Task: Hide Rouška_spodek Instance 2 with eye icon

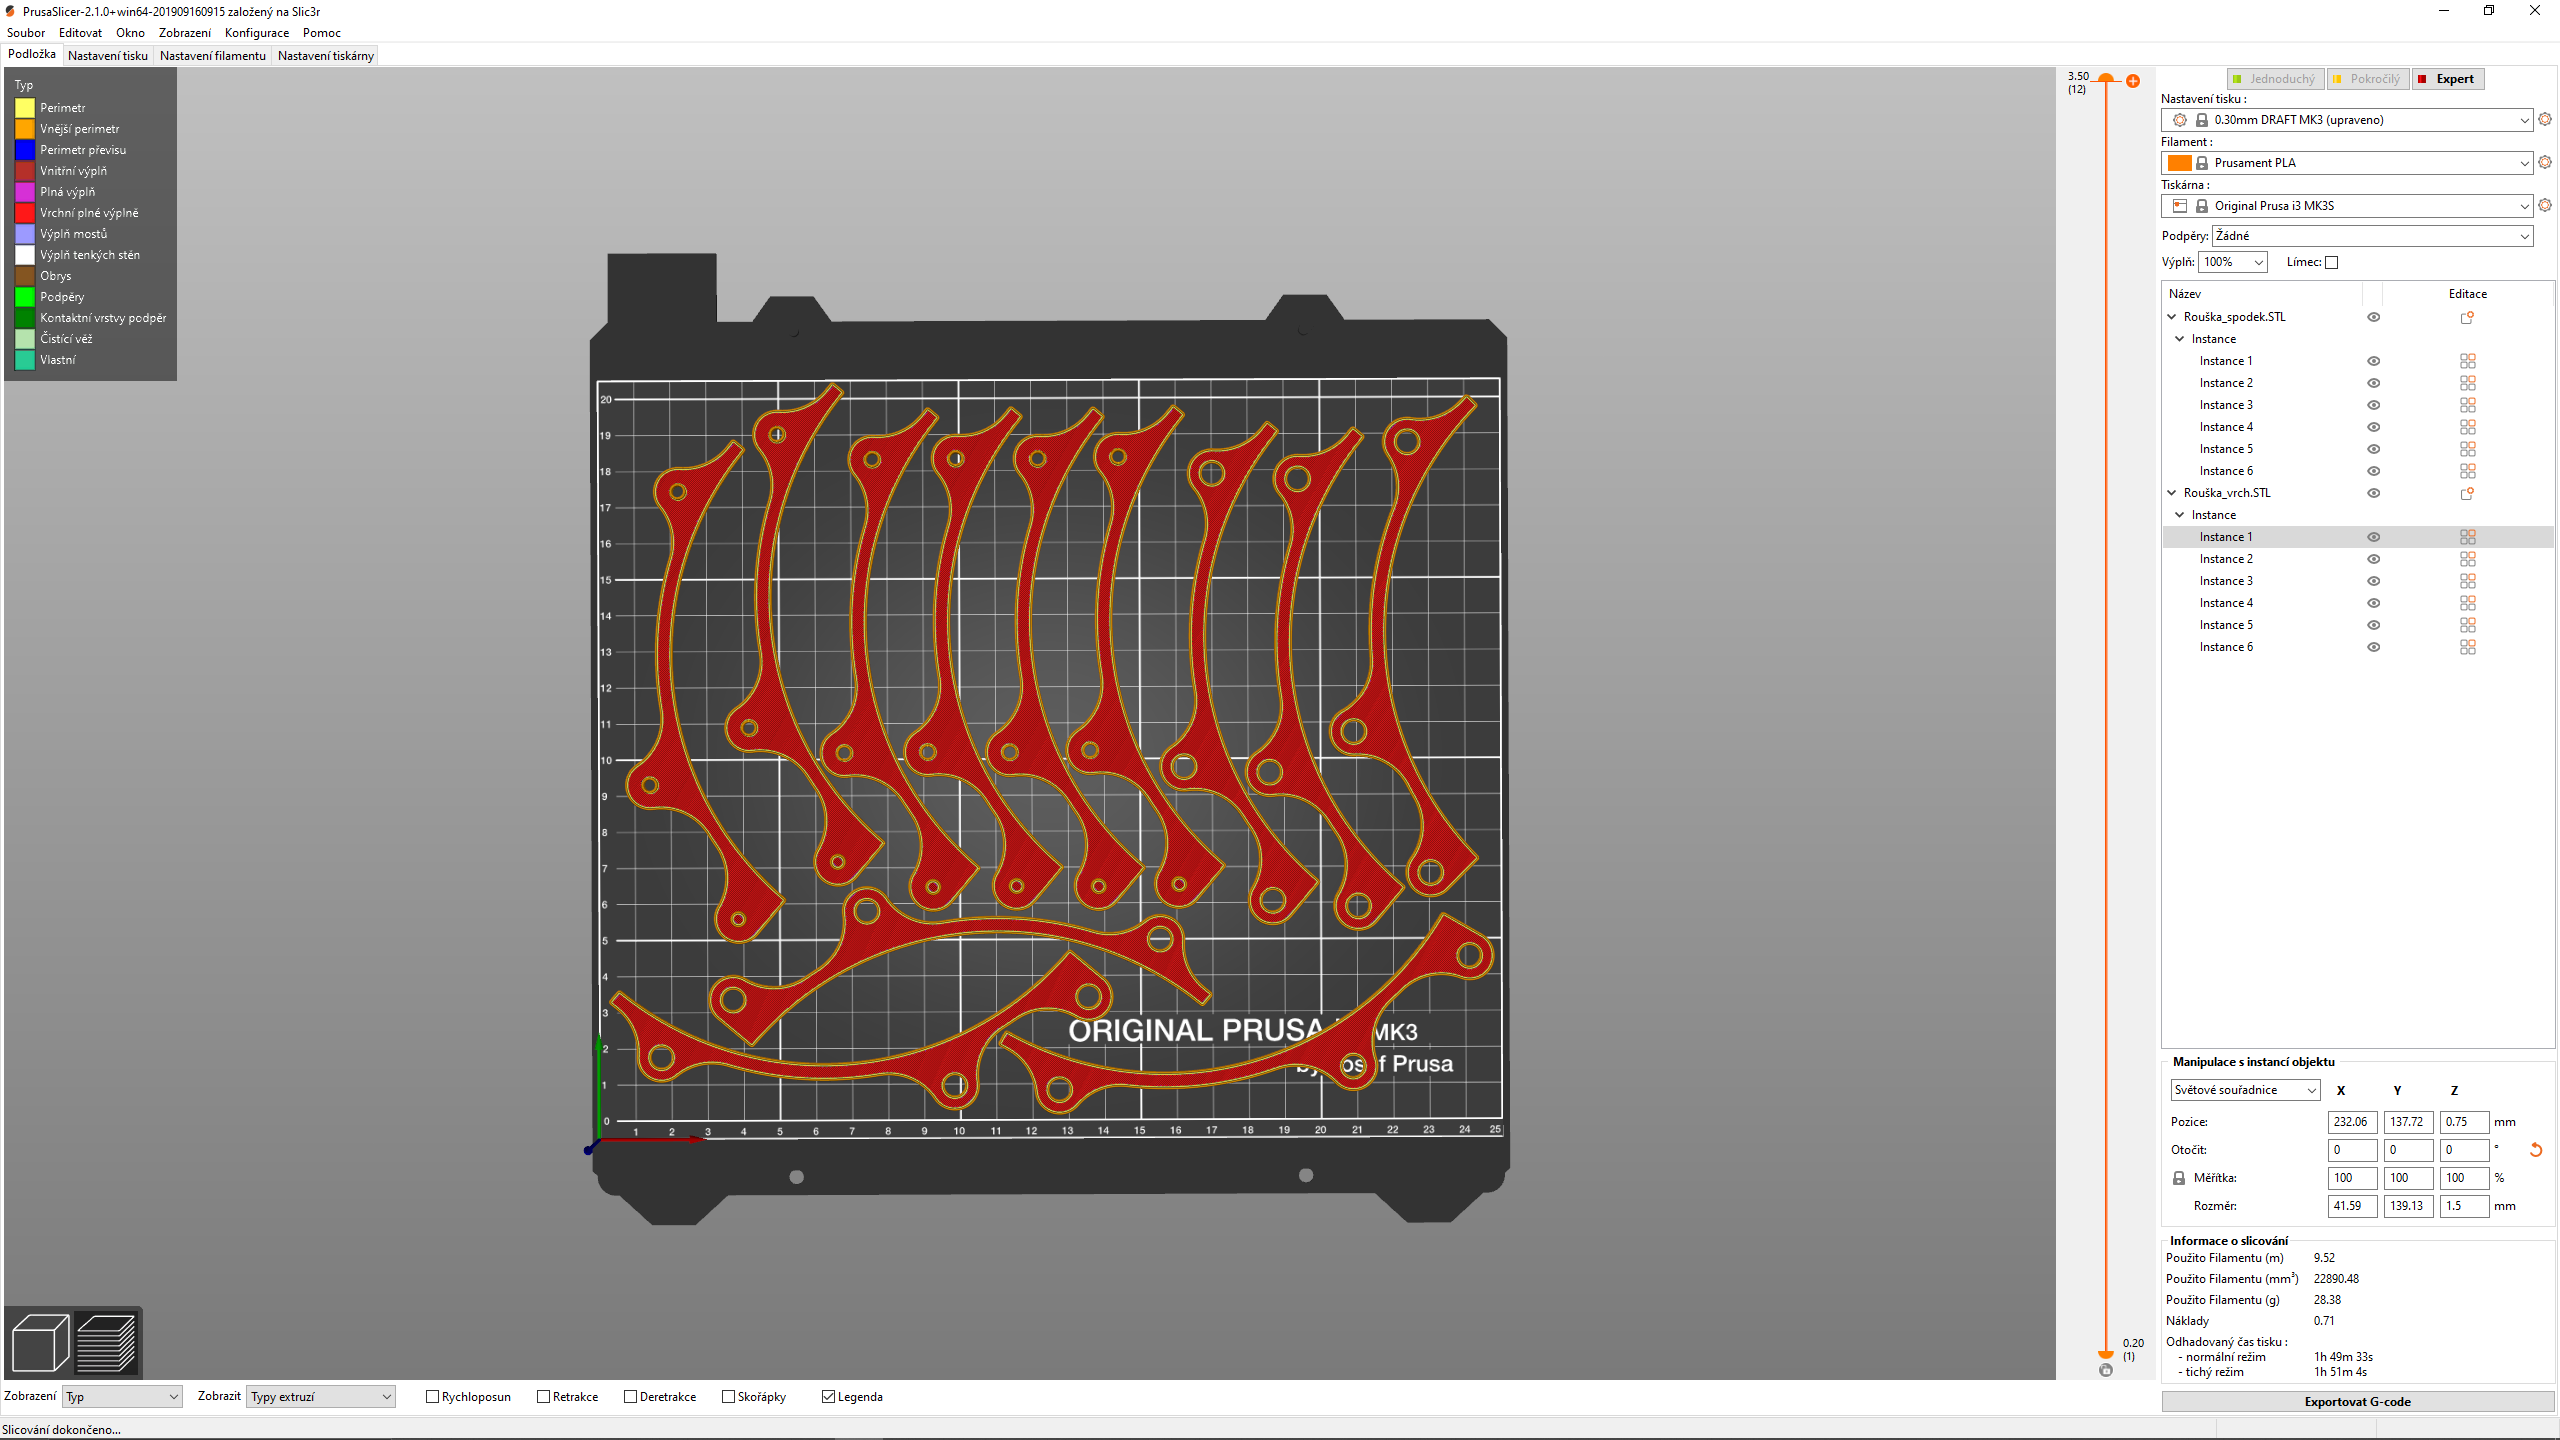Action: click(x=2373, y=383)
